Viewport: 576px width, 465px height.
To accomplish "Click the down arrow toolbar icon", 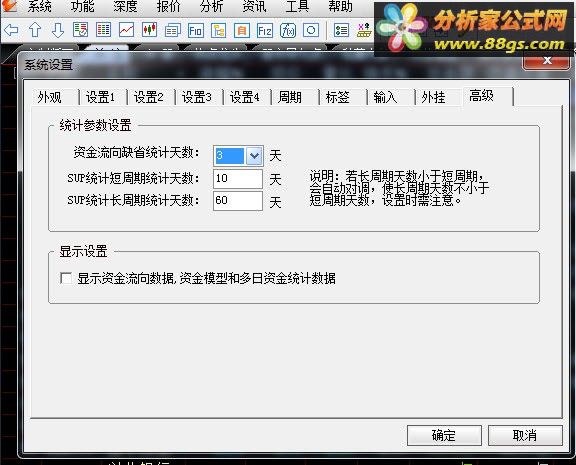I will point(58,30).
